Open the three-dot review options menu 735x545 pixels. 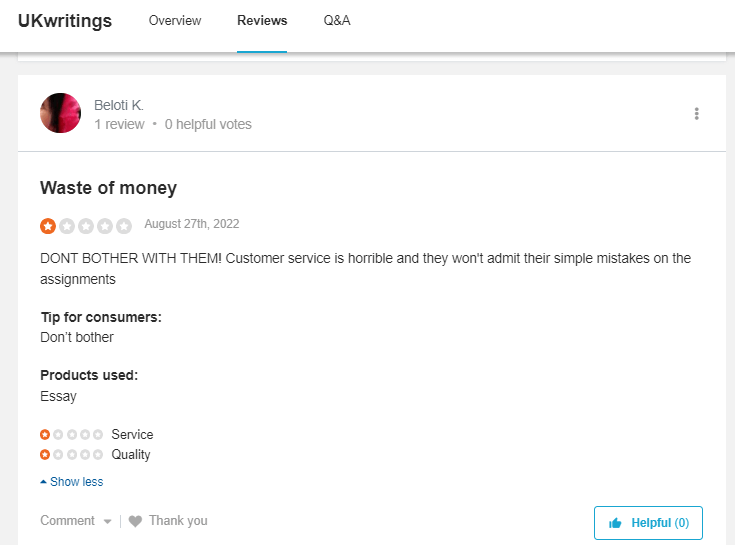[697, 114]
